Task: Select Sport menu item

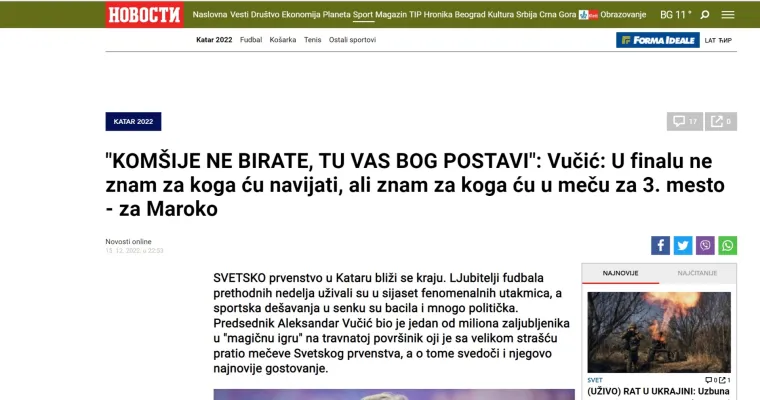Action: click(363, 15)
